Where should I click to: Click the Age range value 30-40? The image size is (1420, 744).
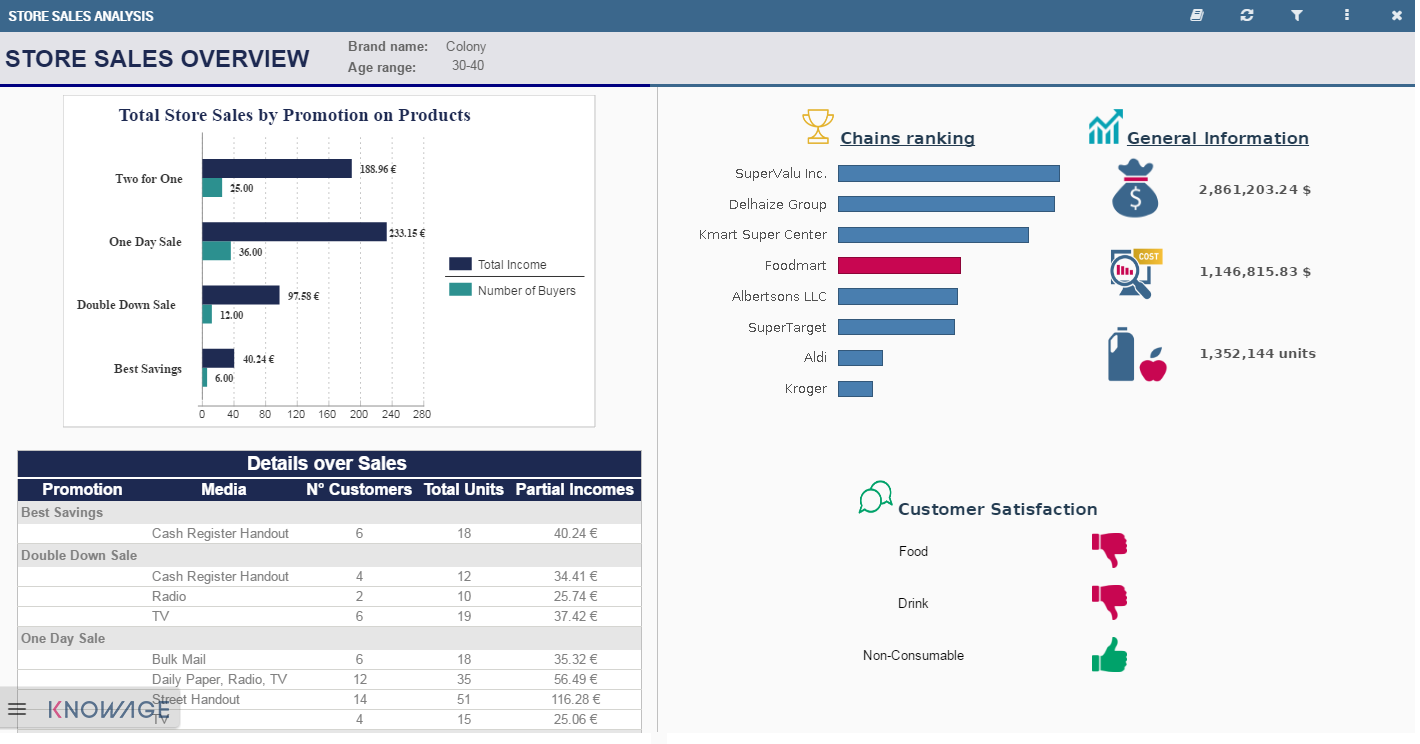click(x=468, y=66)
